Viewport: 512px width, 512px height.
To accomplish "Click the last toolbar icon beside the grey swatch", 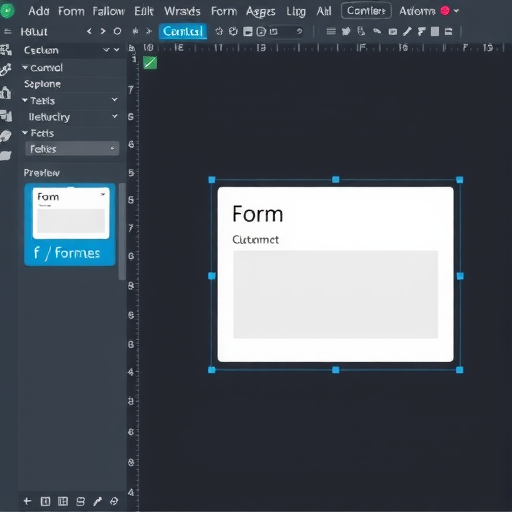I will tap(448, 32).
